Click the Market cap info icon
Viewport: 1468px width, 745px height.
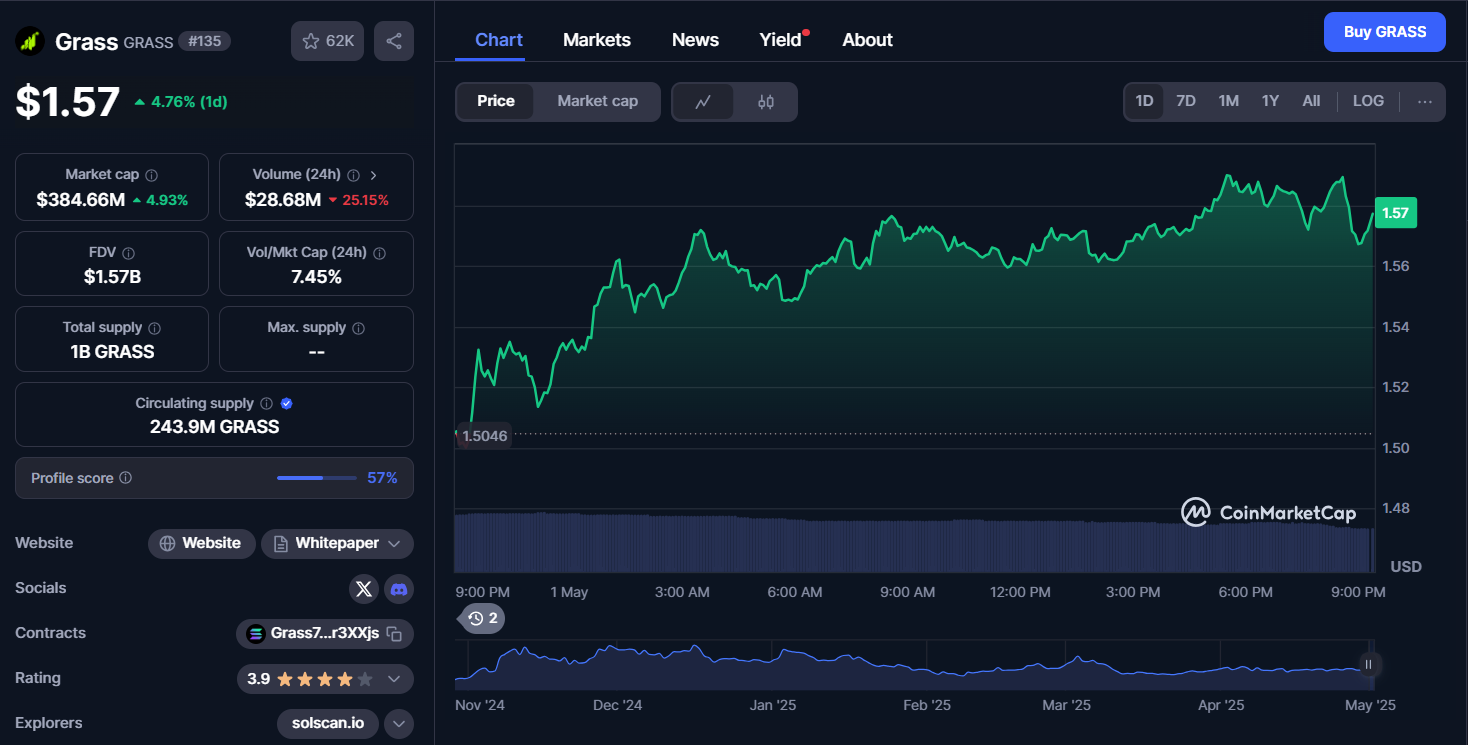click(151, 175)
